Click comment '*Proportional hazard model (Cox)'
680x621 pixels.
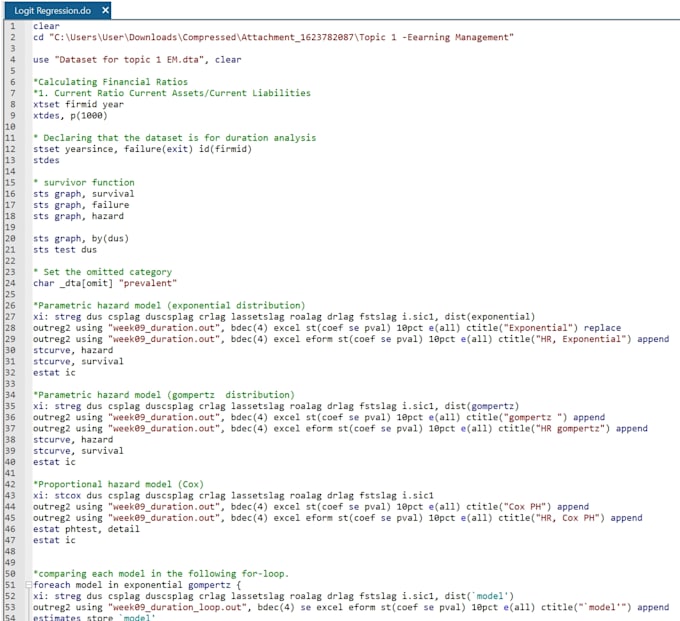pos(118,484)
